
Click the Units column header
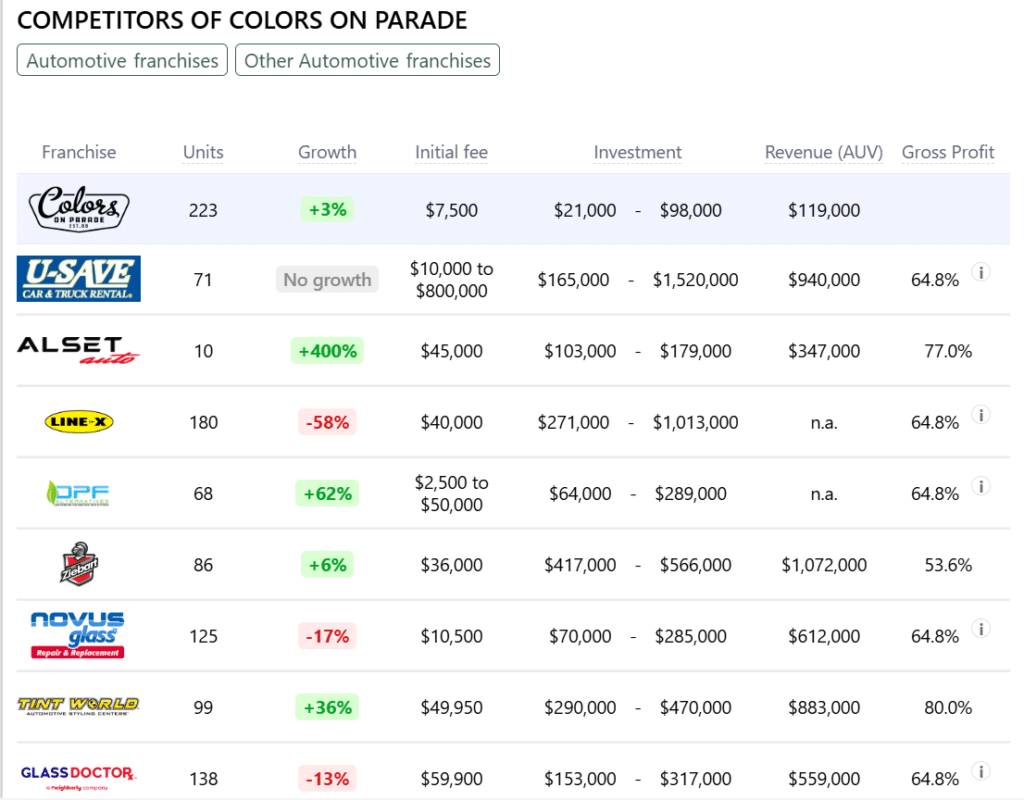pos(203,152)
